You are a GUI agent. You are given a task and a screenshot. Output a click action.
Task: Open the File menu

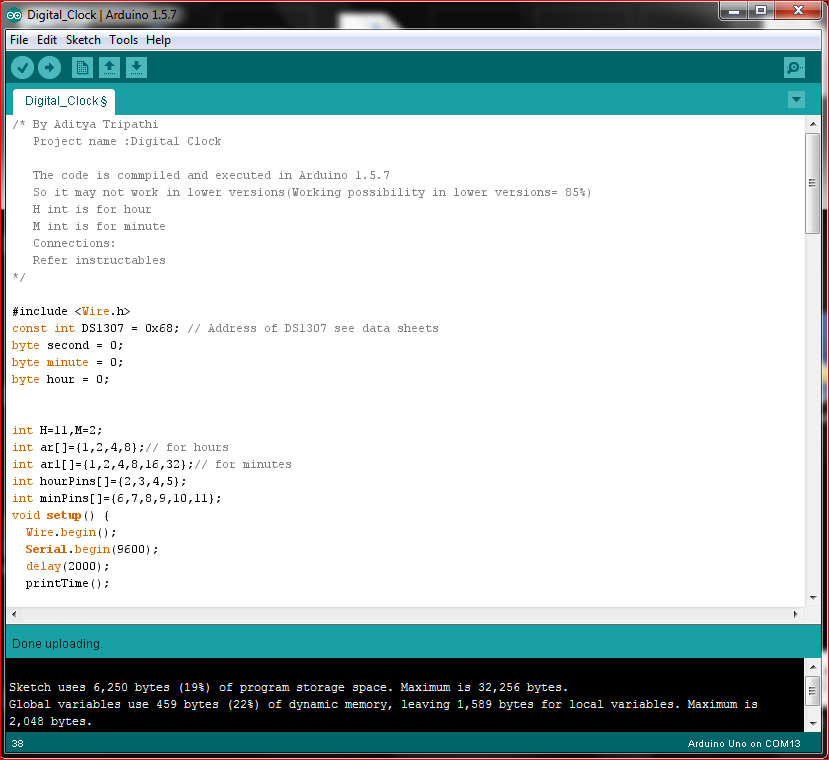pyautogui.click(x=19, y=40)
